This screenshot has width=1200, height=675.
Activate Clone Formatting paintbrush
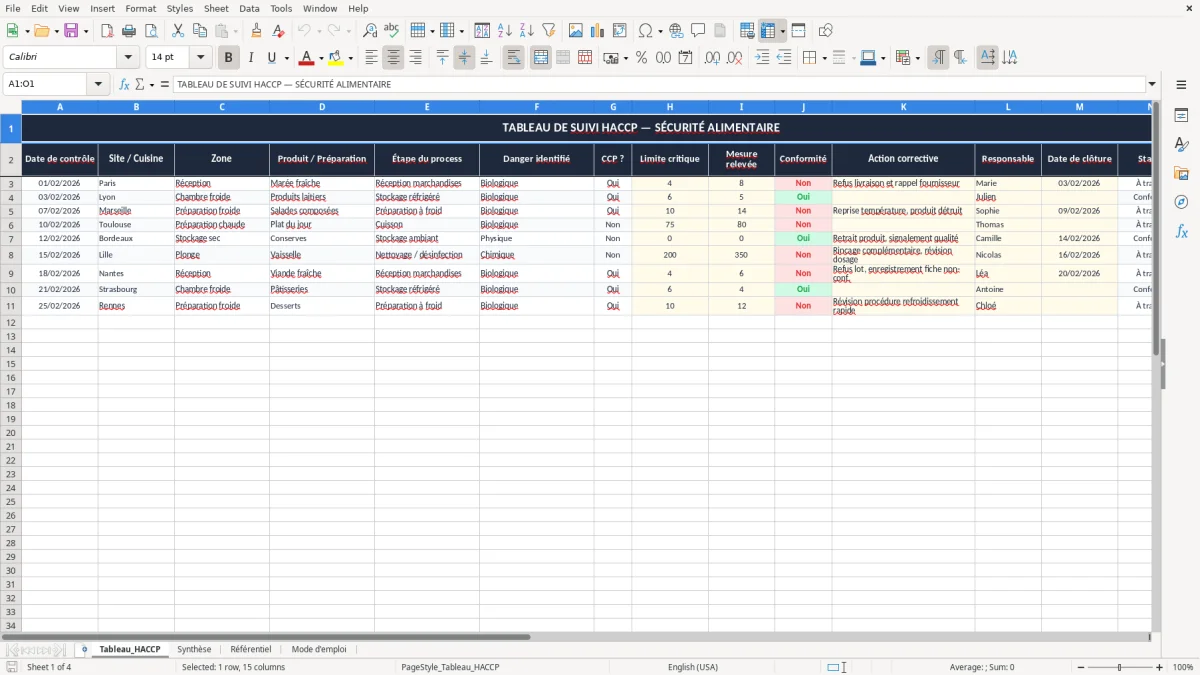(x=257, y=31)
